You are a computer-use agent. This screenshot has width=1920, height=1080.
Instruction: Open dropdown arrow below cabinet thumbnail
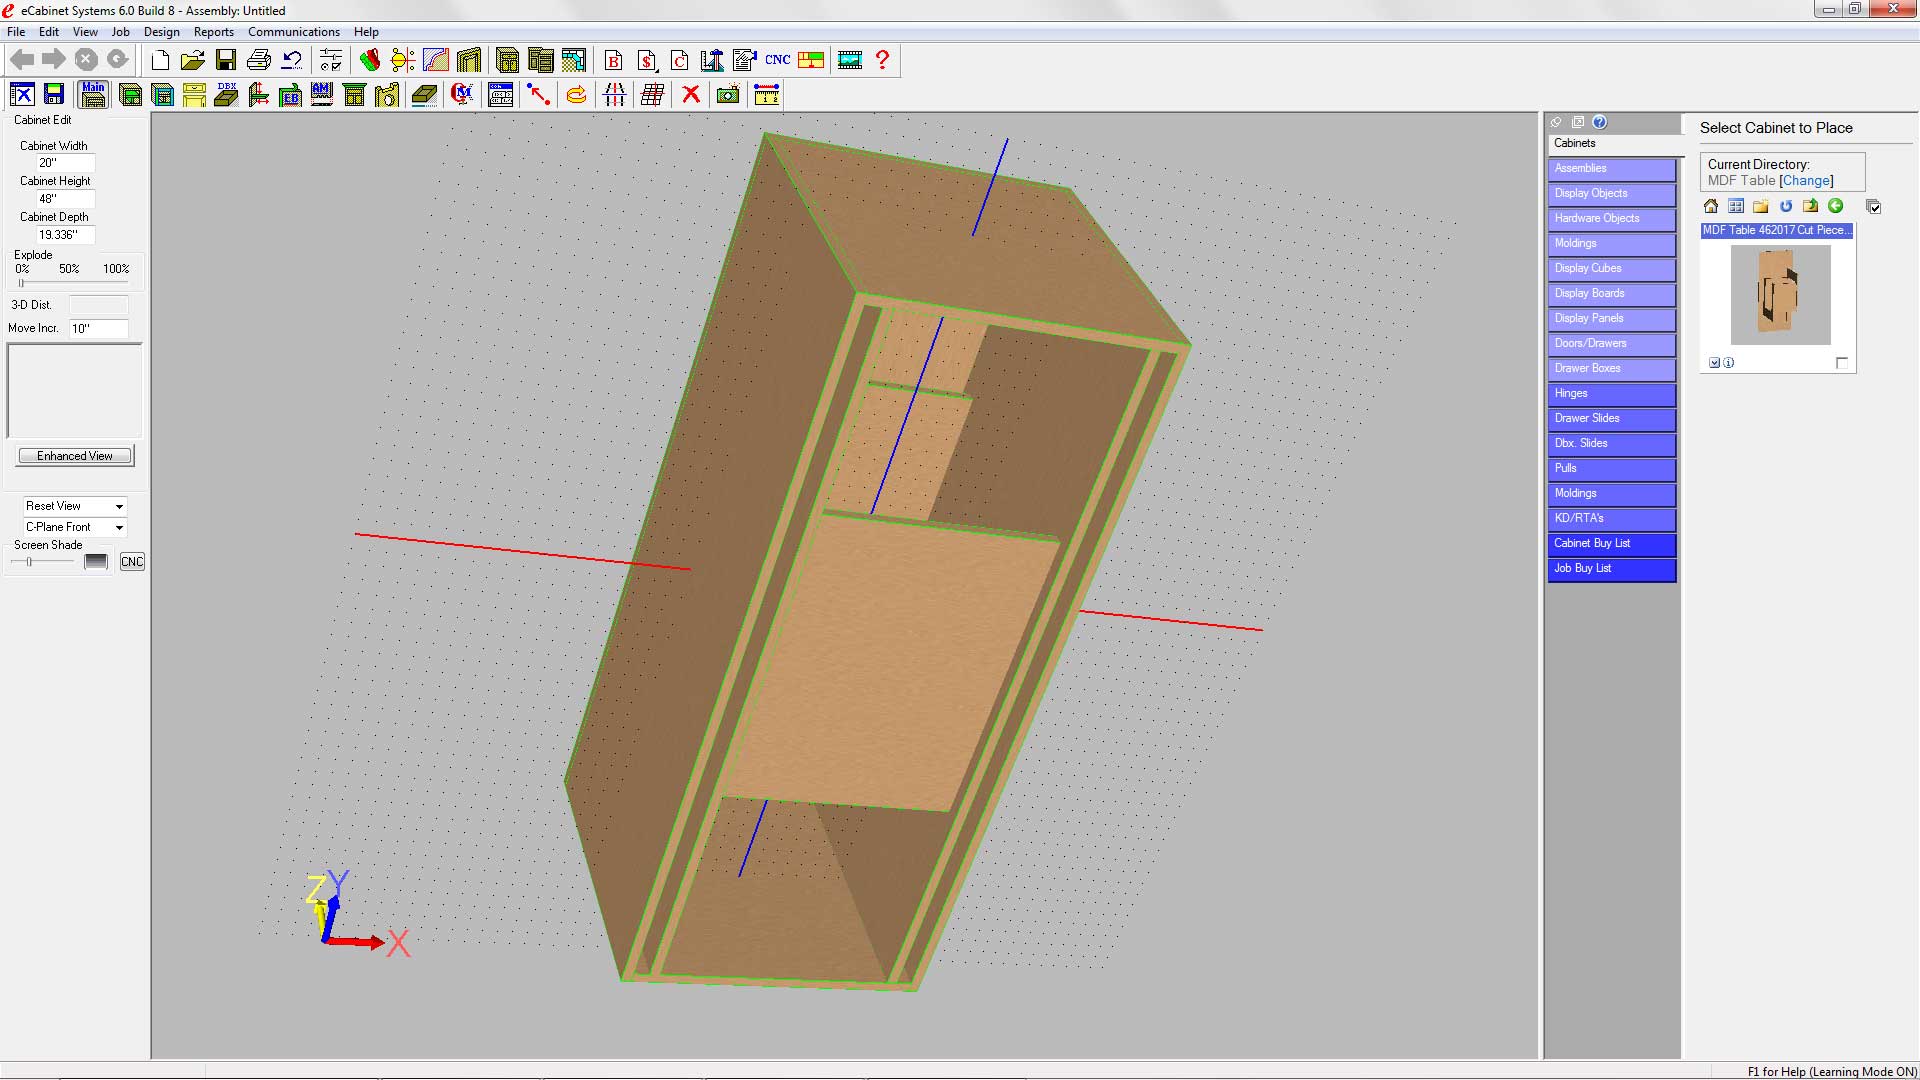click(x=1714, y=363)
